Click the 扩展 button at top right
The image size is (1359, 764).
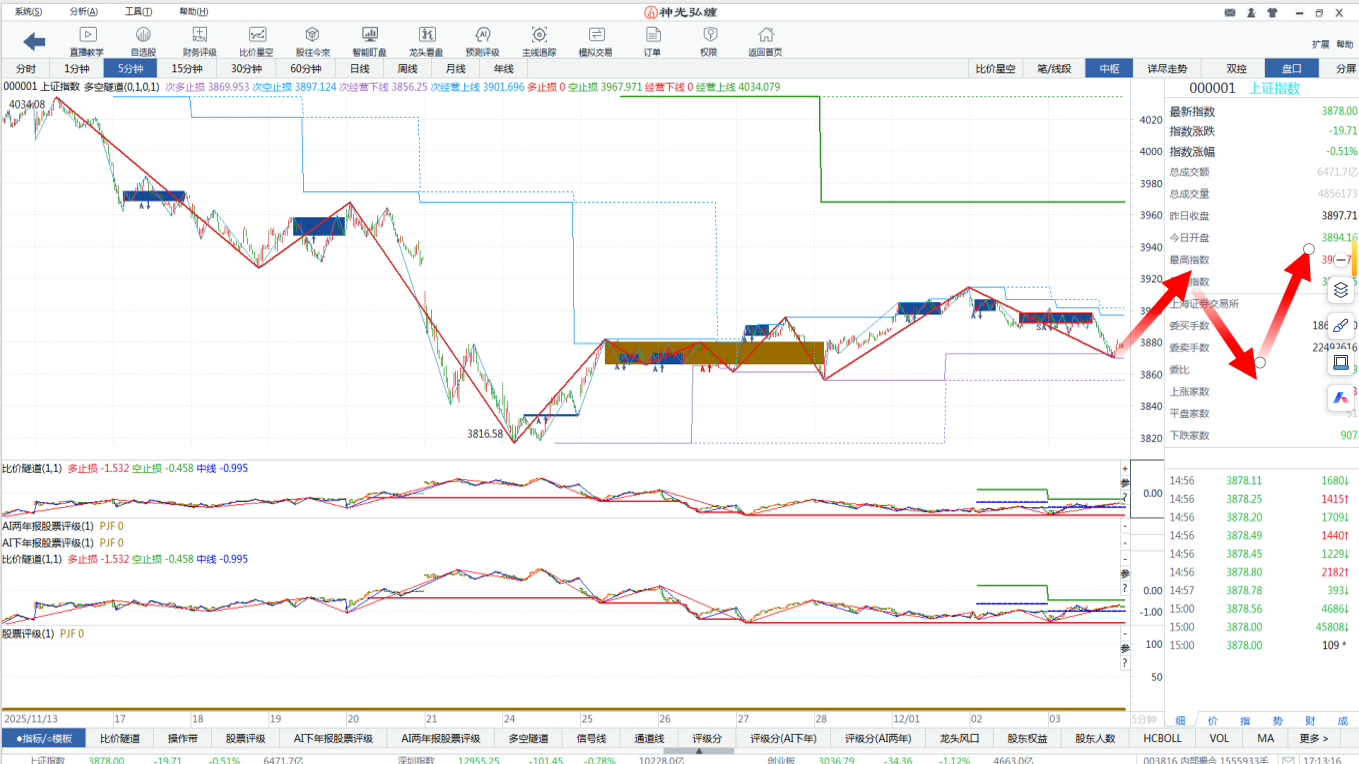[x=1320, y=44]
